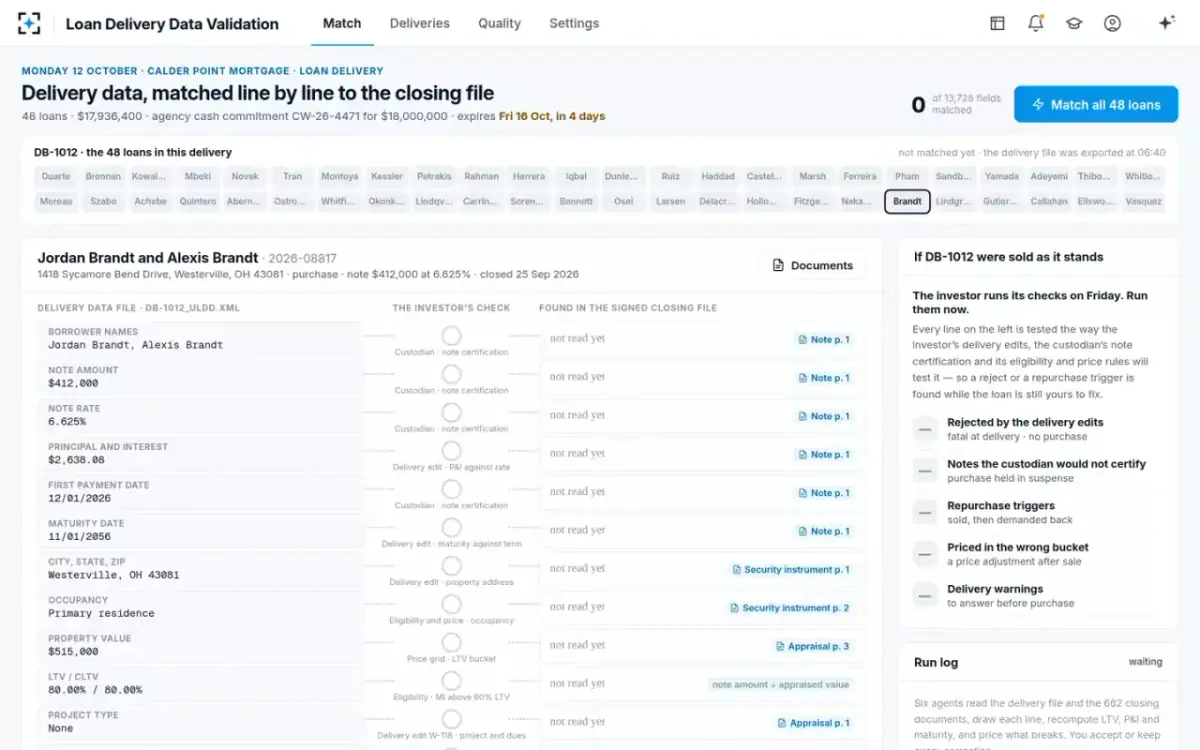The height and width of the screenshot is (750, 1200).
Task: Open Note p. 1 for Note Rate row
Action: coord(824,416)
